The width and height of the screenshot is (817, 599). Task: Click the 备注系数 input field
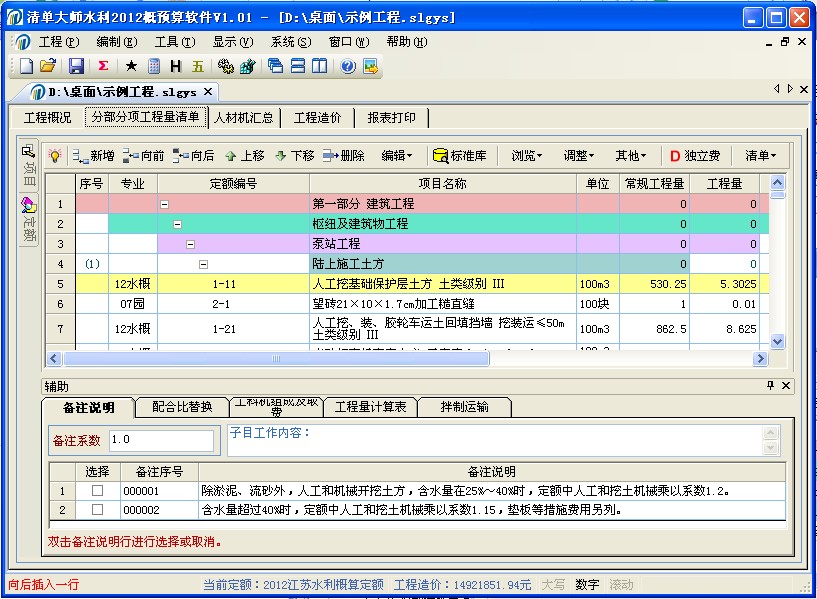point(161,440)
